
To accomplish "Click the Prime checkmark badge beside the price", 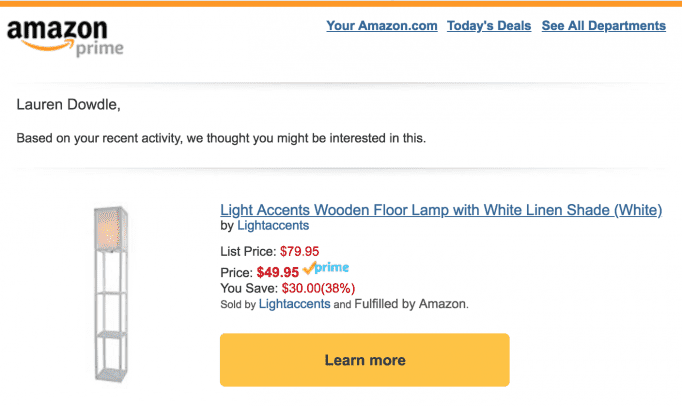I will [x=326, y=268].
